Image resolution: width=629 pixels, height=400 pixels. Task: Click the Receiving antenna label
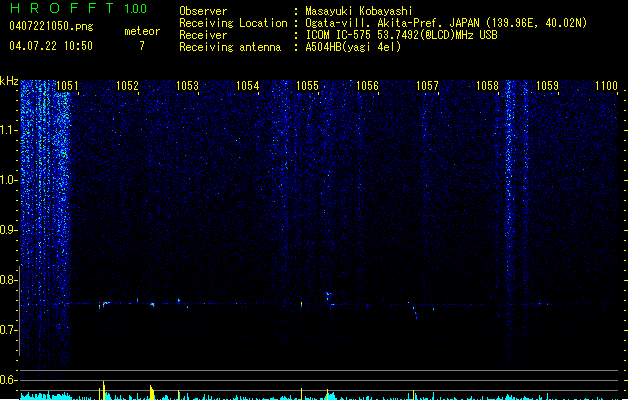230,47
